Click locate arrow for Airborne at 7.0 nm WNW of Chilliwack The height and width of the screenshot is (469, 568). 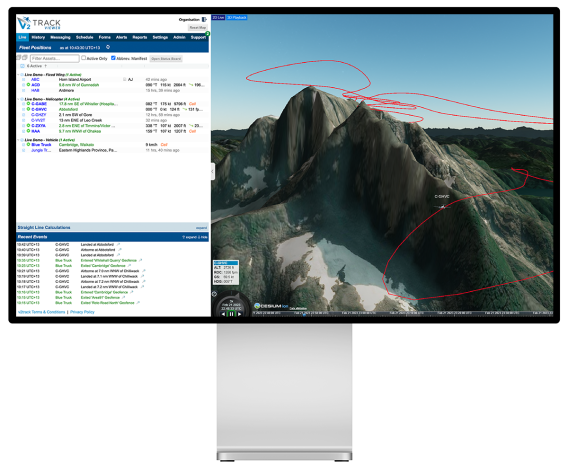pos(143,271)
